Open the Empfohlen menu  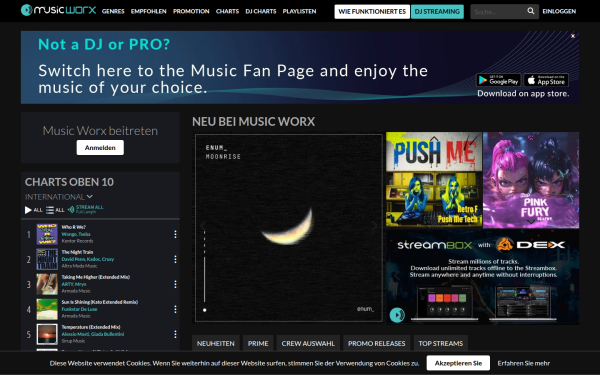click(148, 11)
